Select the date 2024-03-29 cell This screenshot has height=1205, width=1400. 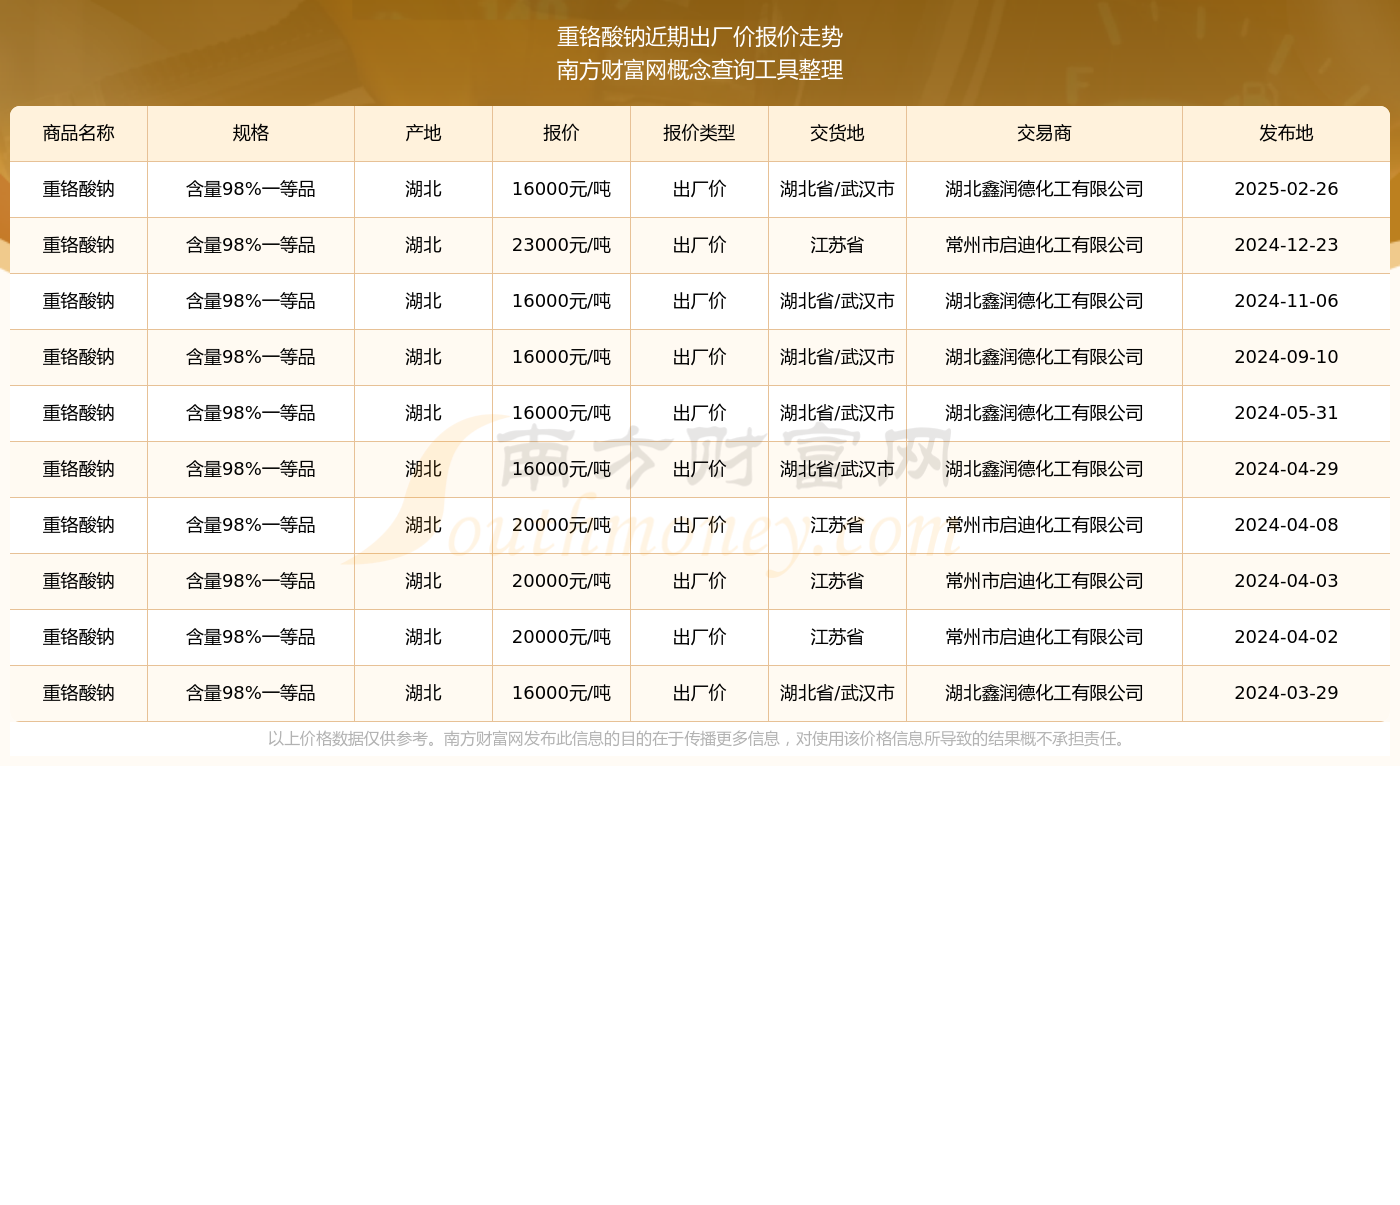[x=1287, y=694]
